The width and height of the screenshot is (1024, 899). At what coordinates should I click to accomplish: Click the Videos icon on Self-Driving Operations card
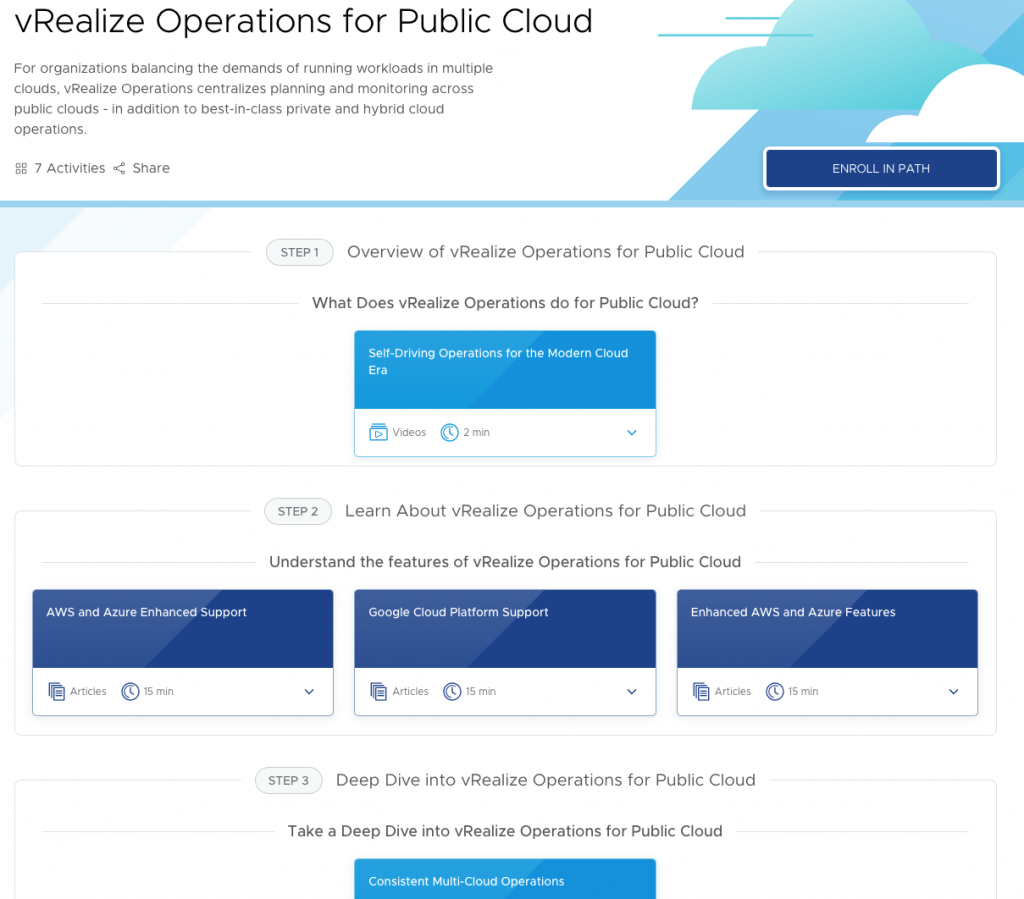pyautogui.click(x=378, y=432)
